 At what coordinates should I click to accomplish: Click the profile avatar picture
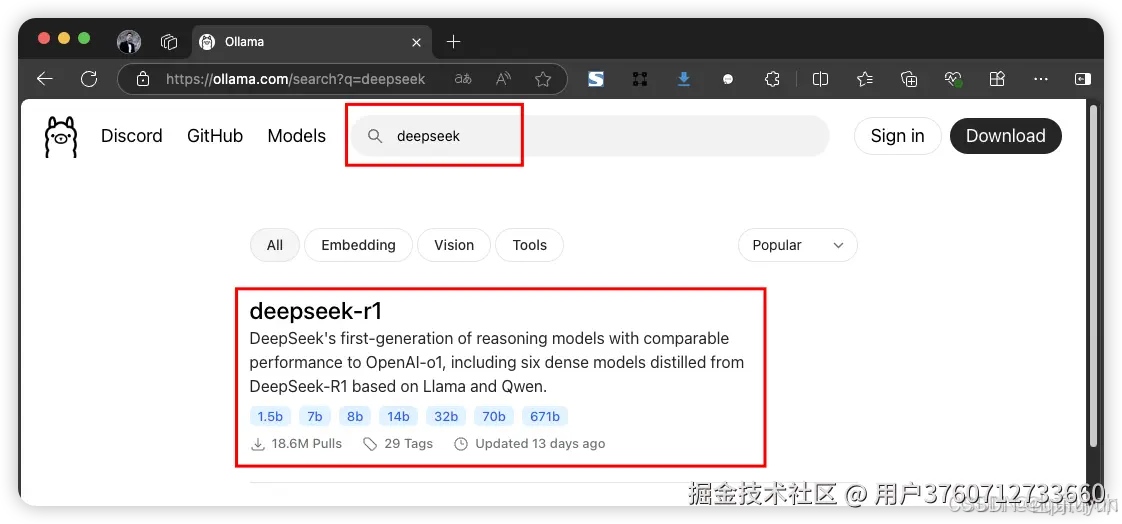[x=129, y=42]
